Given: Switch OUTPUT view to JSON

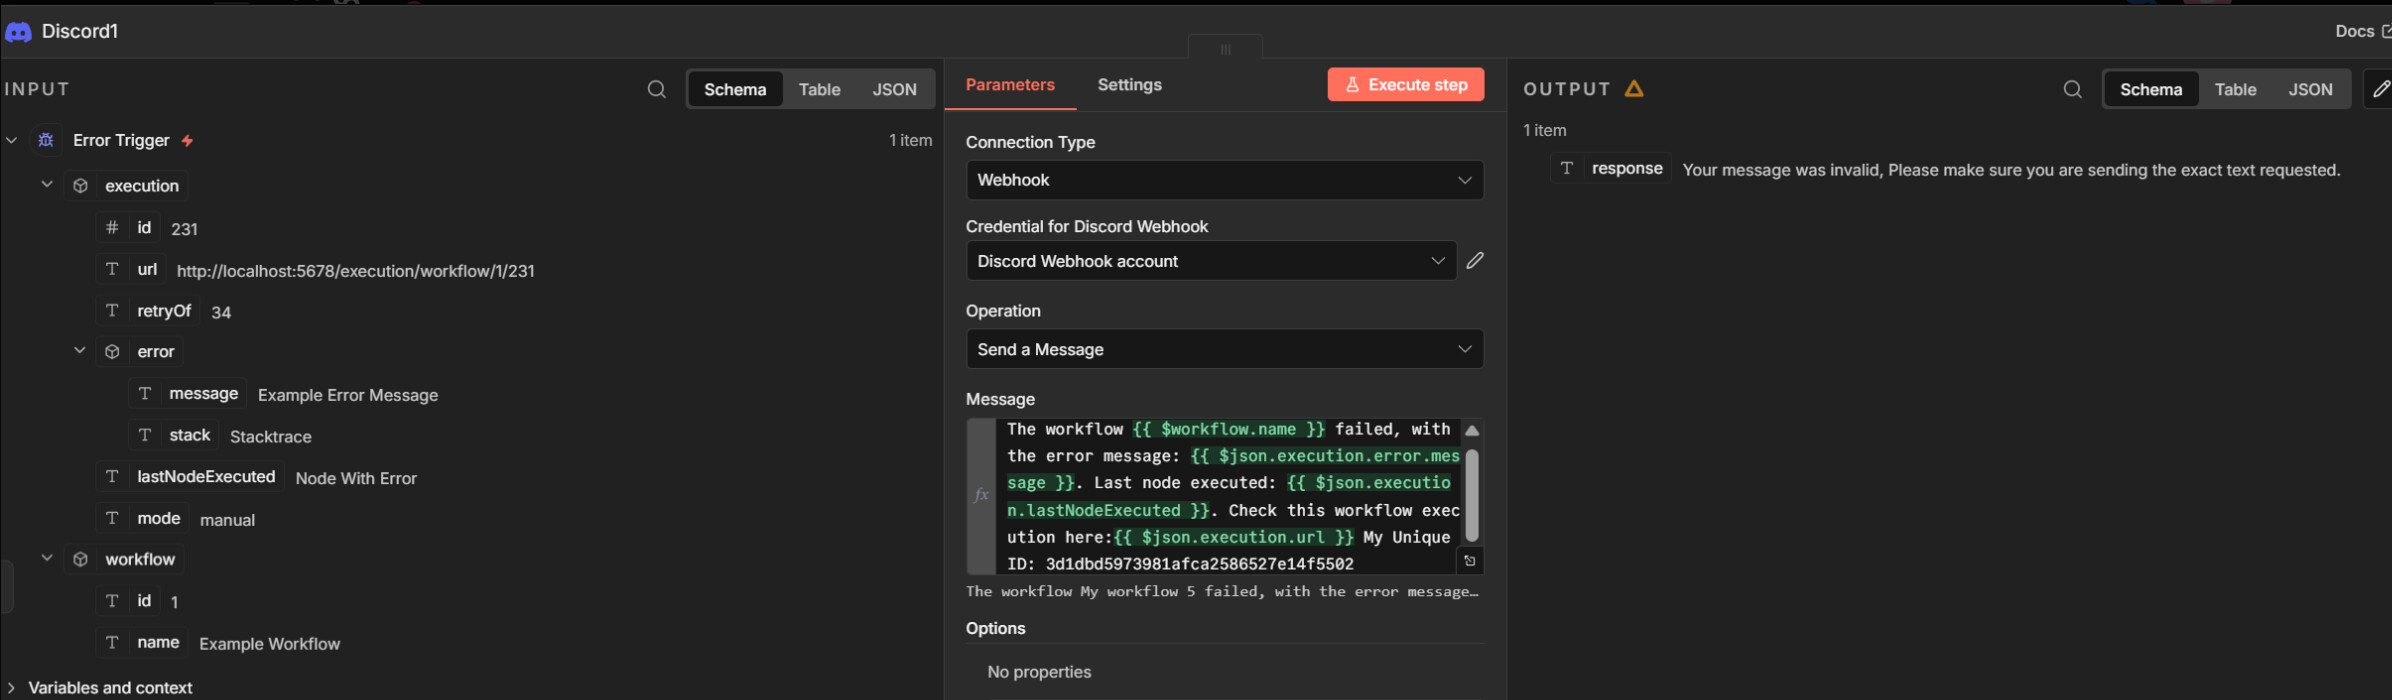Looking at the screenshot, I should pos(2310,89).
